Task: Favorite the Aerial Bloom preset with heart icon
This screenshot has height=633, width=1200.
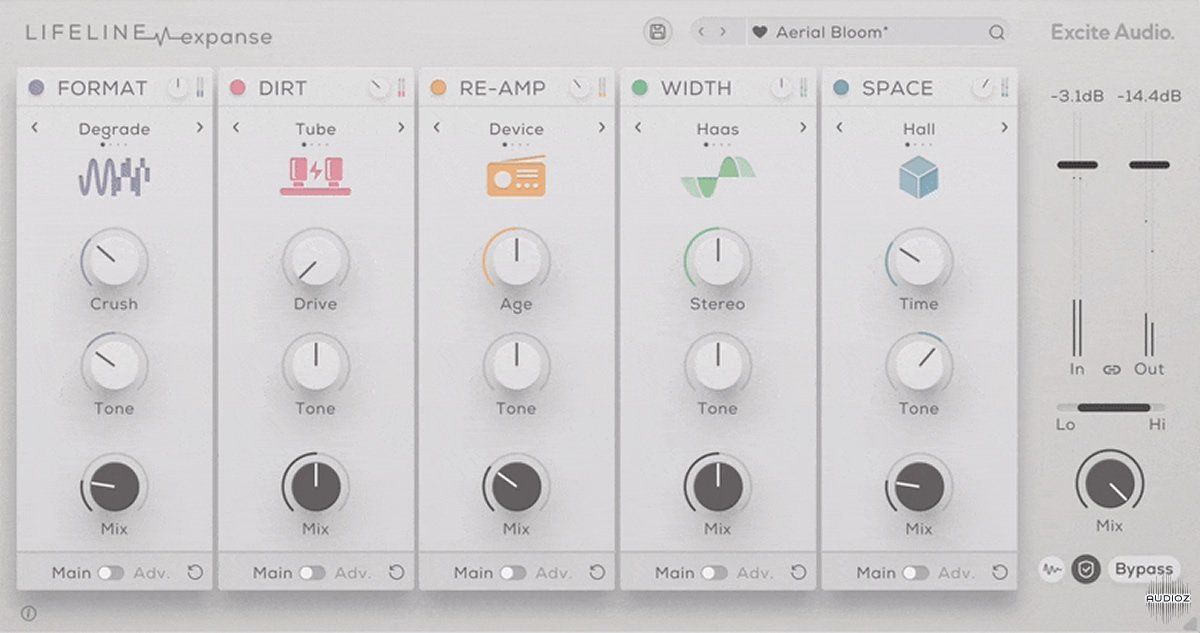Action: 759,32
